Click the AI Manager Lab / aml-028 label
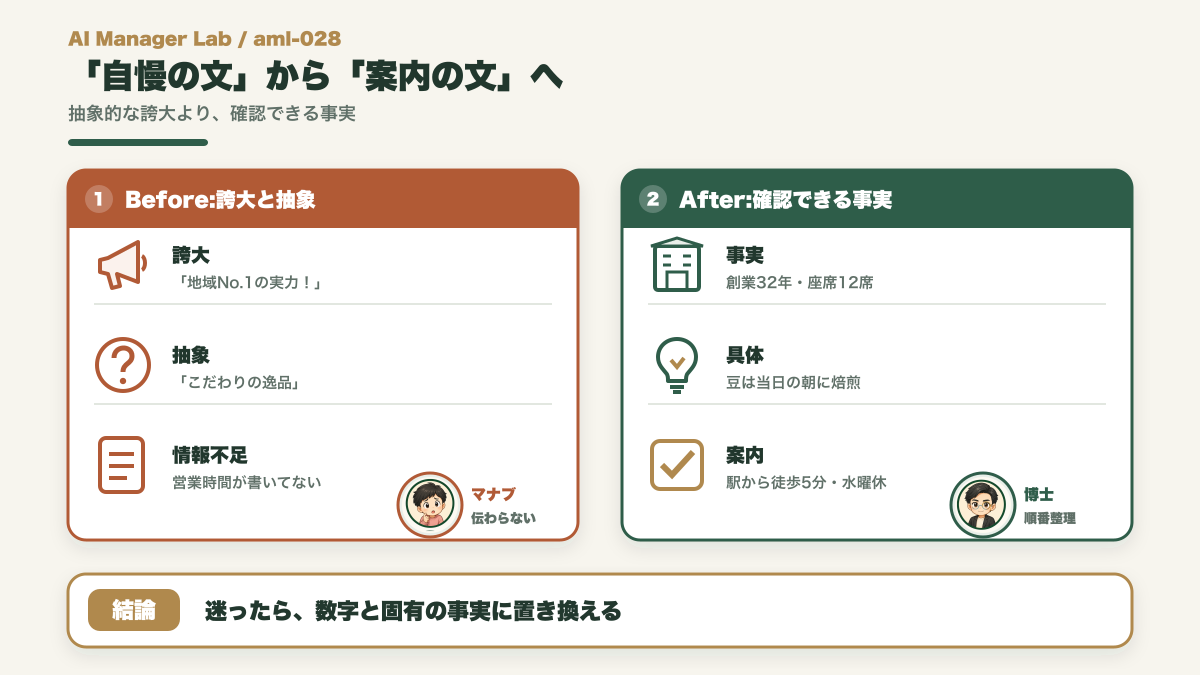The height and width of the screenshot is (675, 1200). click(x=205, y=39)
